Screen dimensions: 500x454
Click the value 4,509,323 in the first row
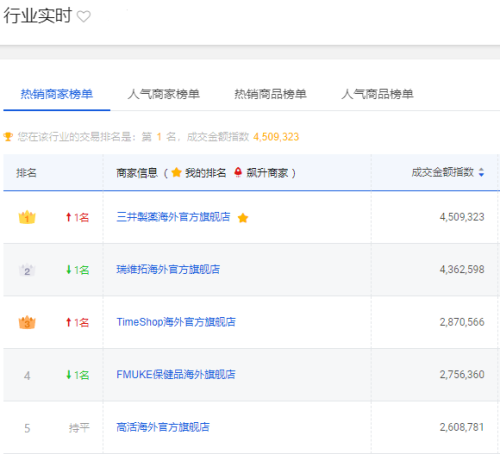pyautogui.click(x=462, y=217)
